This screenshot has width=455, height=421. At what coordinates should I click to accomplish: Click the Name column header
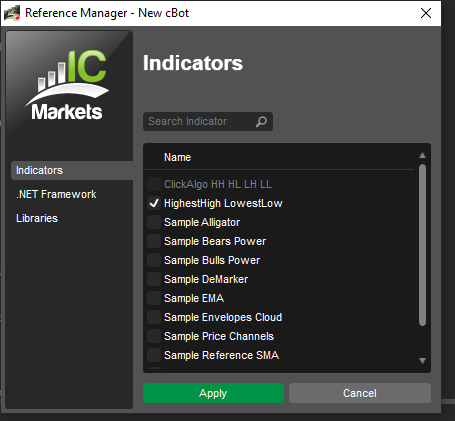(x=177, y=157)
